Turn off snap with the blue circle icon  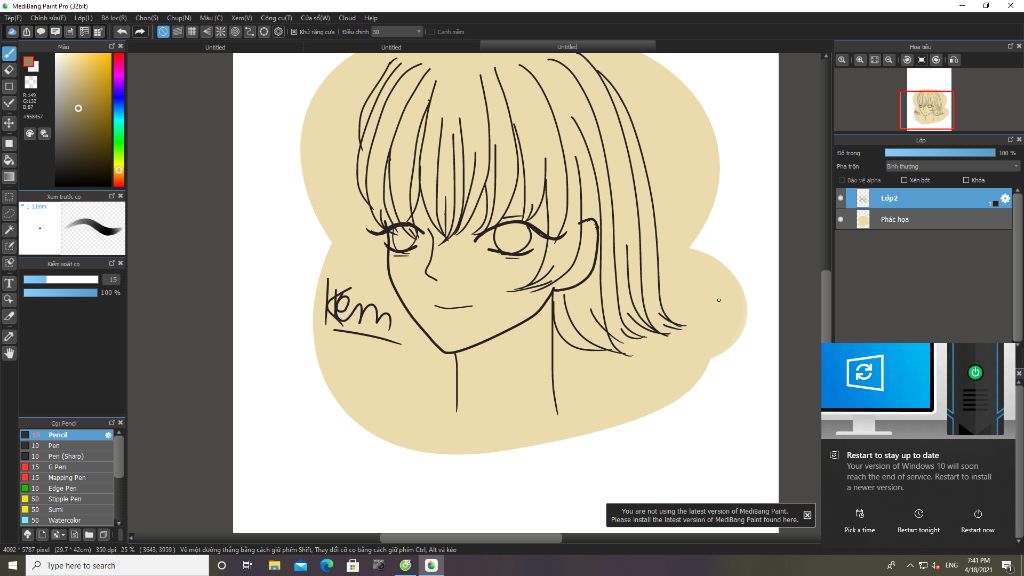(x=163, y=31)
